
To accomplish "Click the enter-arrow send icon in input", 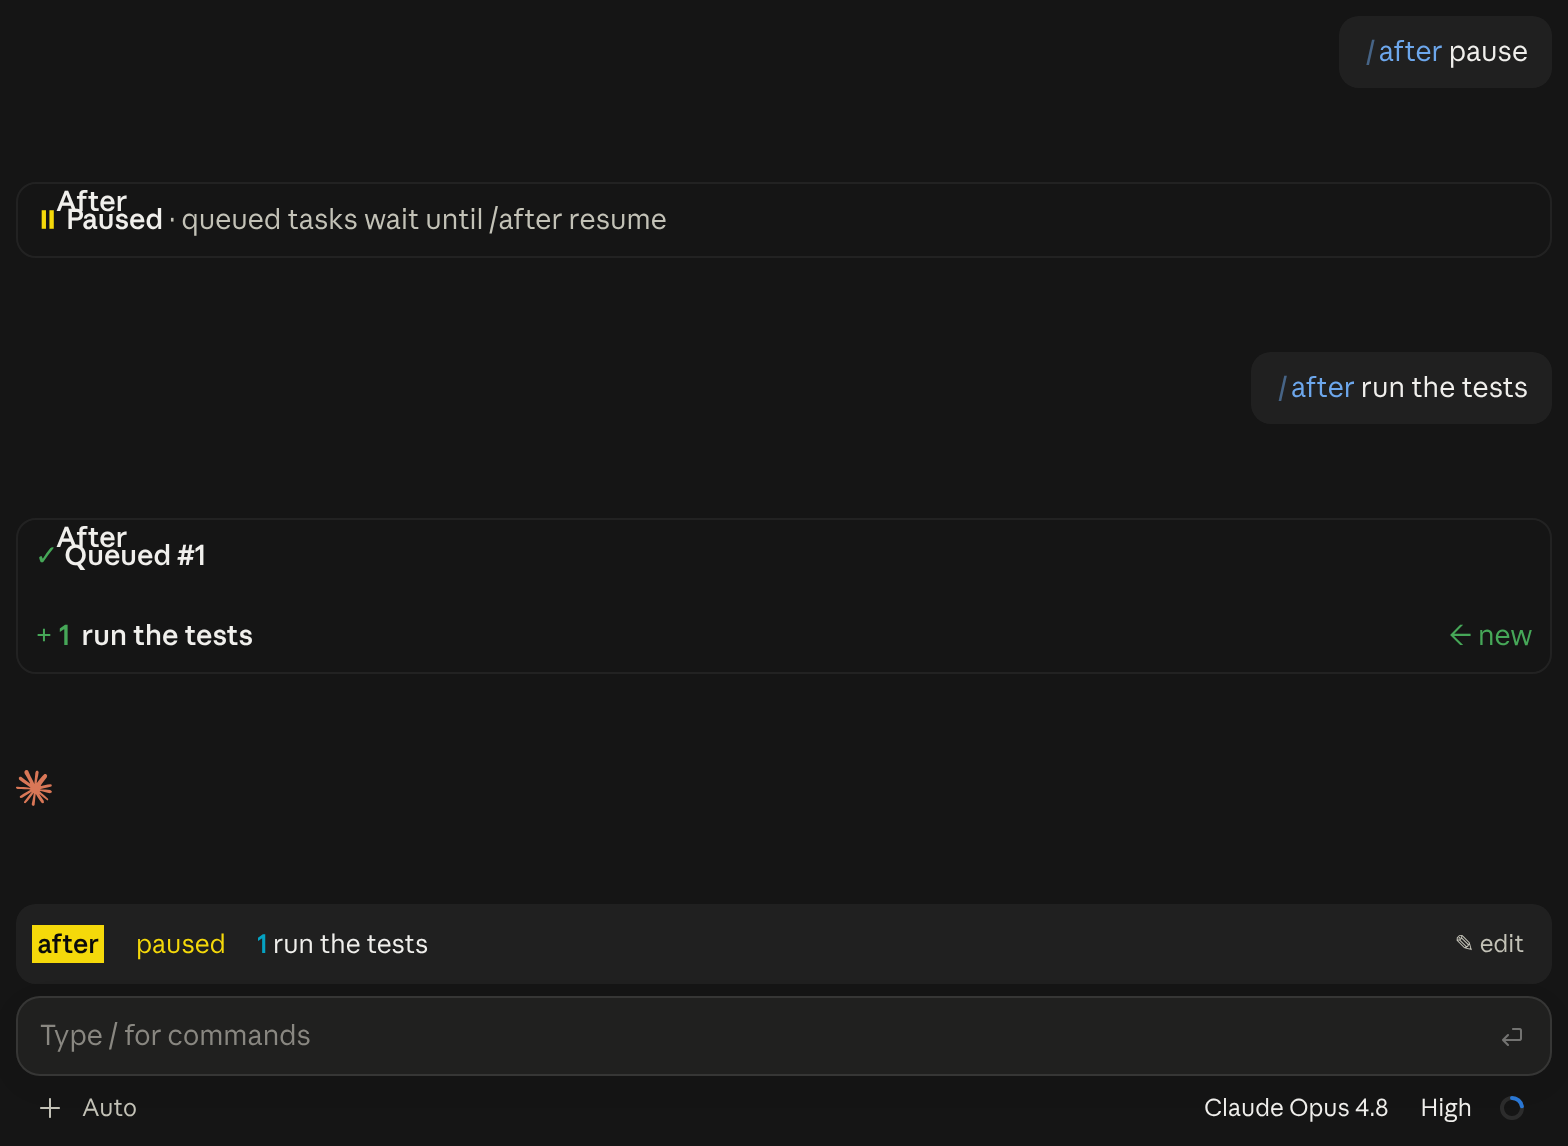I will click(1511, 1037).
